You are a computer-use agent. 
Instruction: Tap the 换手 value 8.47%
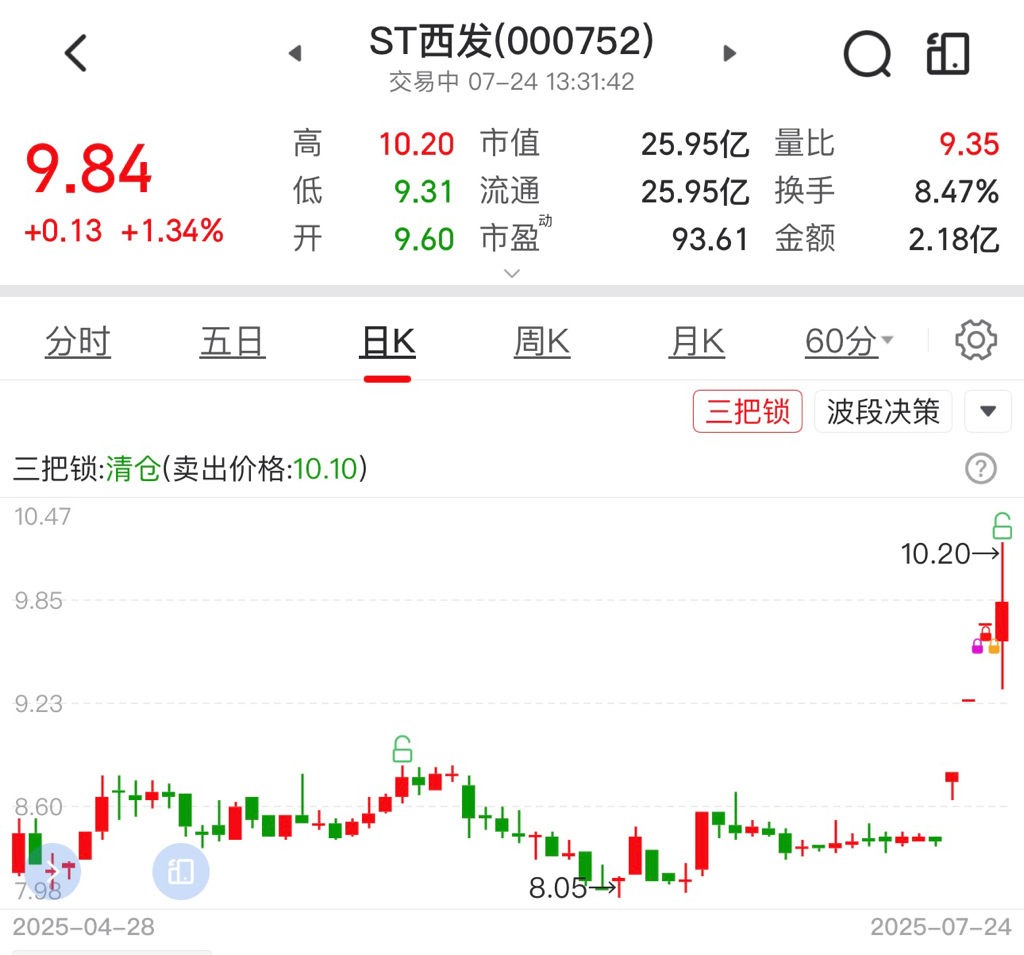point(957,191)
